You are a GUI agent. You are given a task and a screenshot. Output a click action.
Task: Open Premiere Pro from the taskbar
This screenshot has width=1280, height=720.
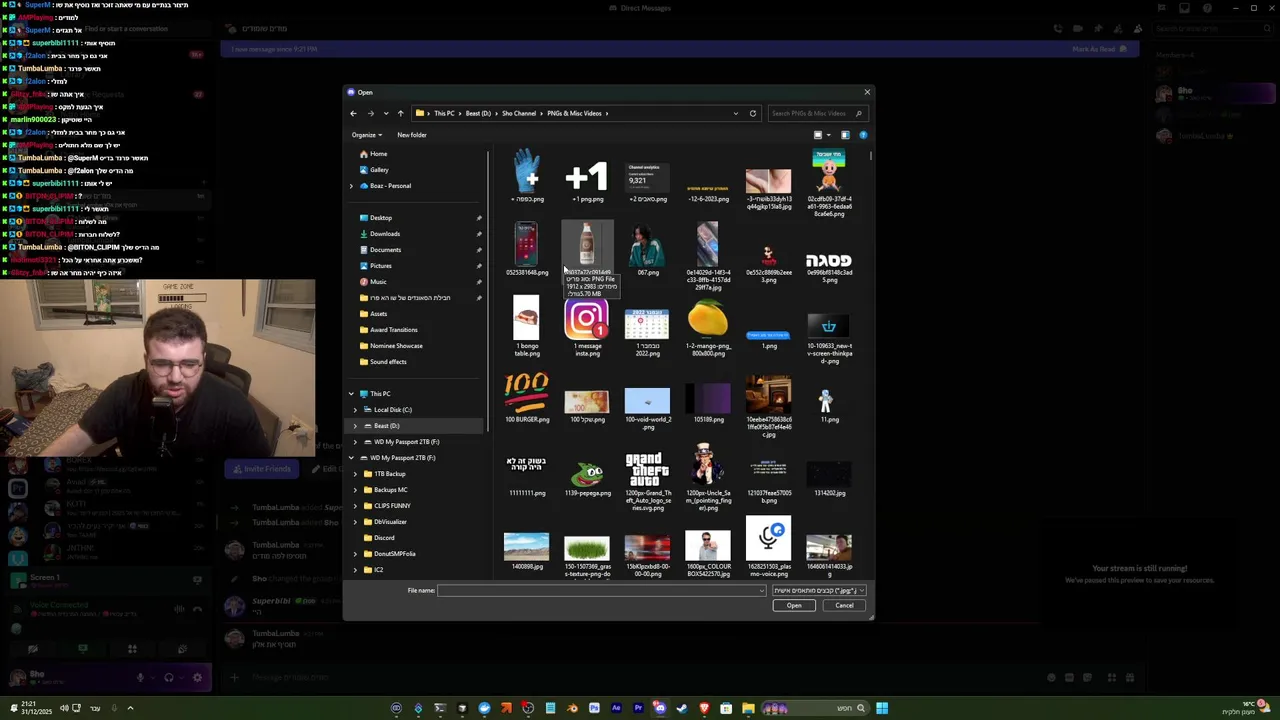tap(638, 708)
